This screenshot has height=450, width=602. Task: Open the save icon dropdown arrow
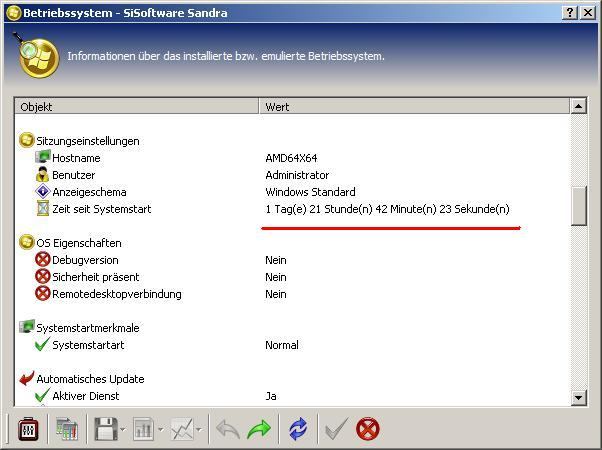(x=123, y=429)
